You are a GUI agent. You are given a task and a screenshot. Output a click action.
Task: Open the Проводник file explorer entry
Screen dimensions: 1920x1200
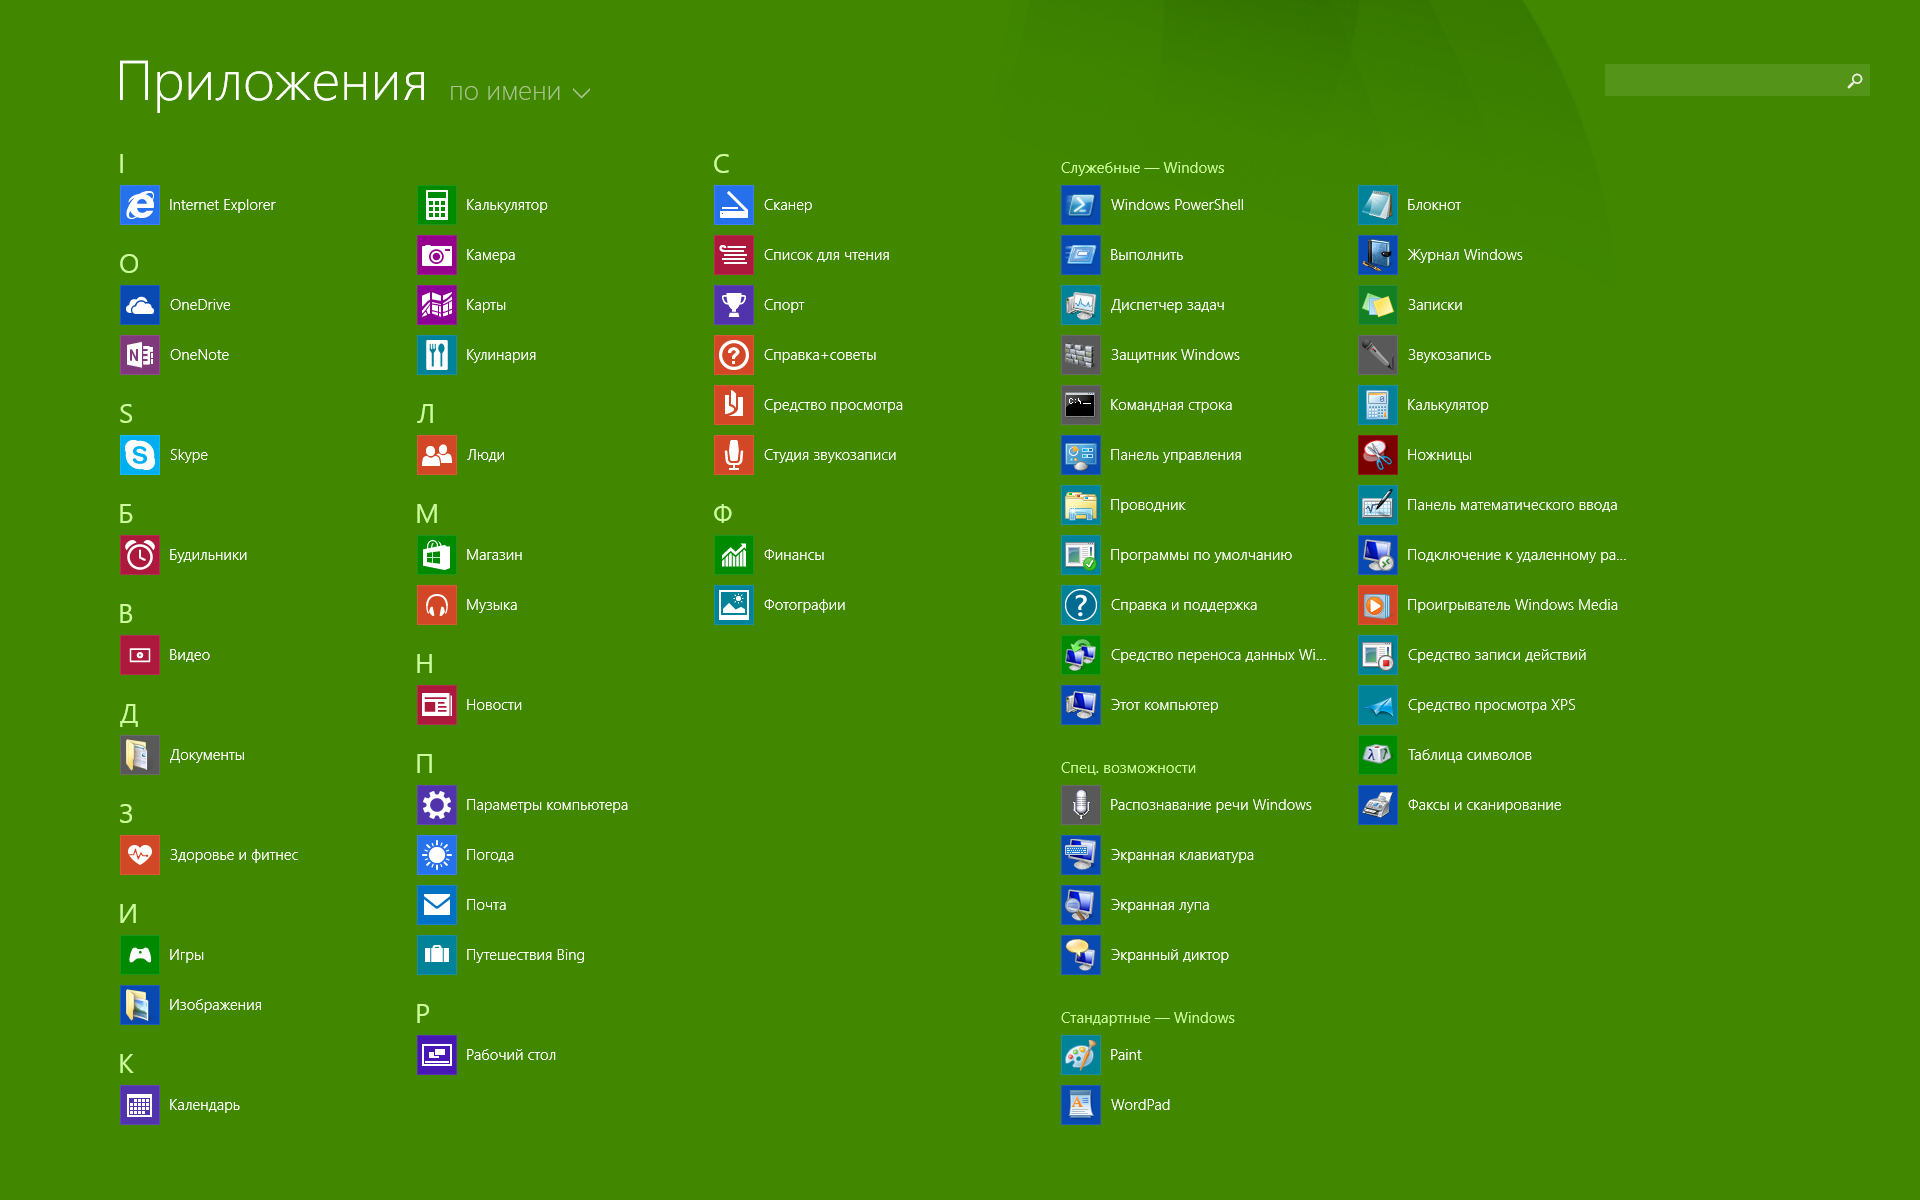pyautogui.click(x=1124, y=505)
